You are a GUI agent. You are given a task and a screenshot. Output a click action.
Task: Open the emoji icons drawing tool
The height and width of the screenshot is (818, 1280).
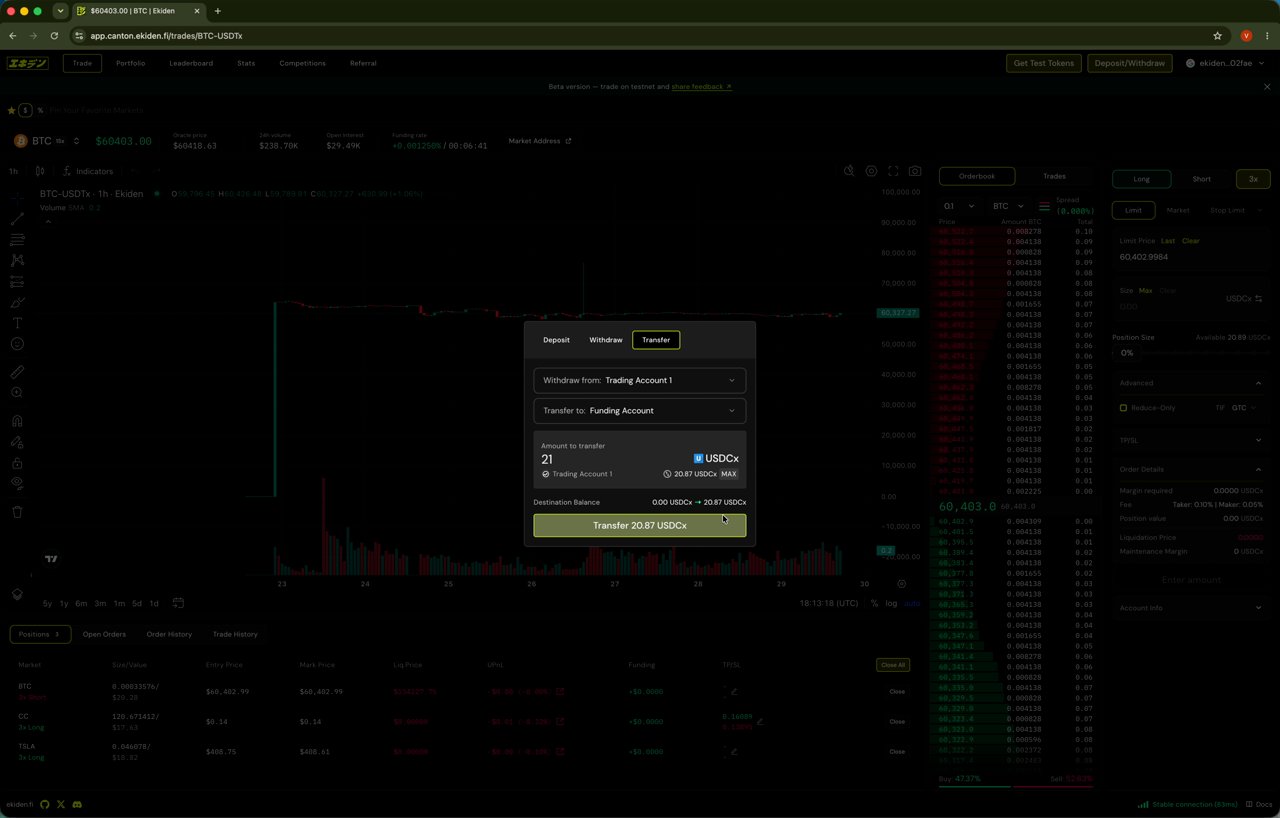(x=17, y=344)
